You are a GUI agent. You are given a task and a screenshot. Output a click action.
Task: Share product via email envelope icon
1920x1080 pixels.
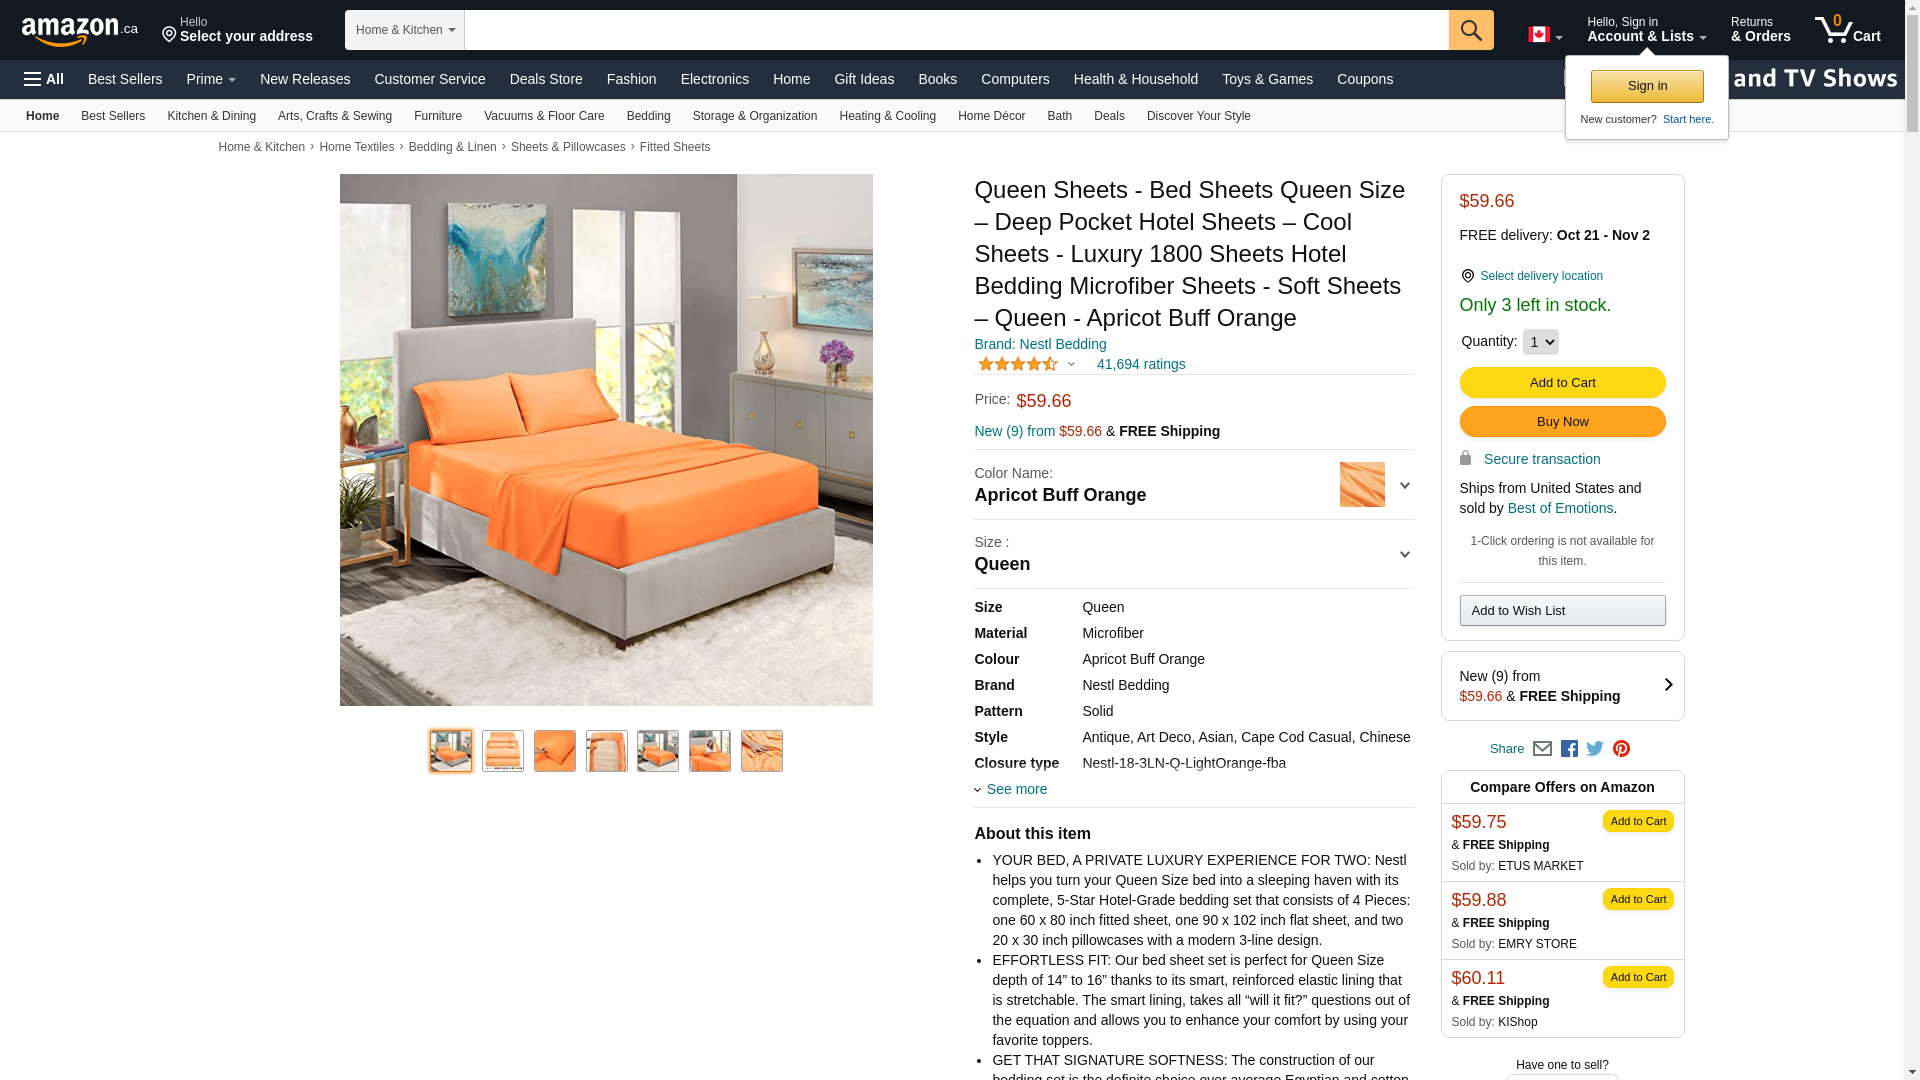pyautogui.click(x=1542, y=749)
